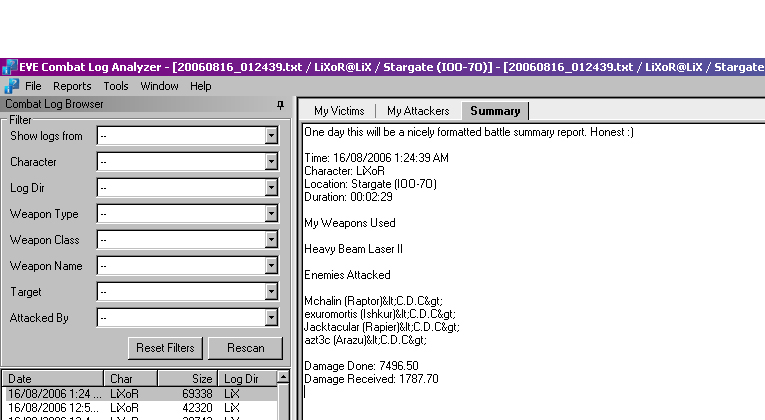The width and height of the screenshot is (765, 420).
Task: Click the 'azt3c (Arazu)' enemy line
Action: pyautogui.click(x=365, y=340)
